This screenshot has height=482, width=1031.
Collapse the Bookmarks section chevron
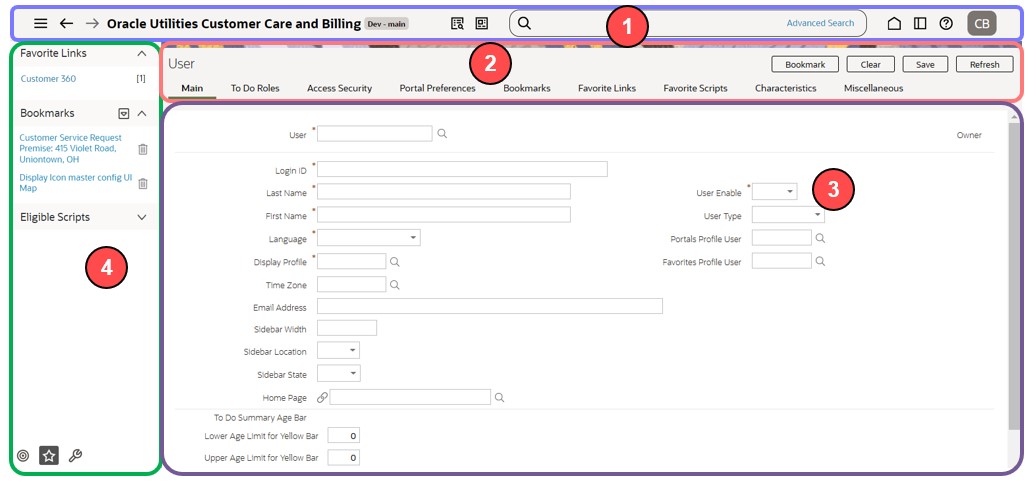(141, 114)
